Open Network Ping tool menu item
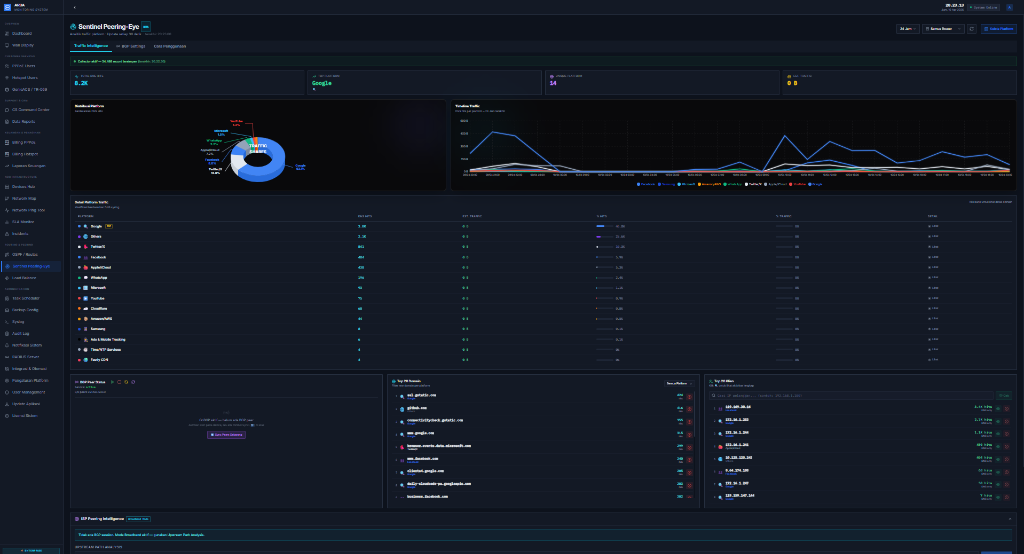Screen dimensions: 1024x554 pos(29,210)
